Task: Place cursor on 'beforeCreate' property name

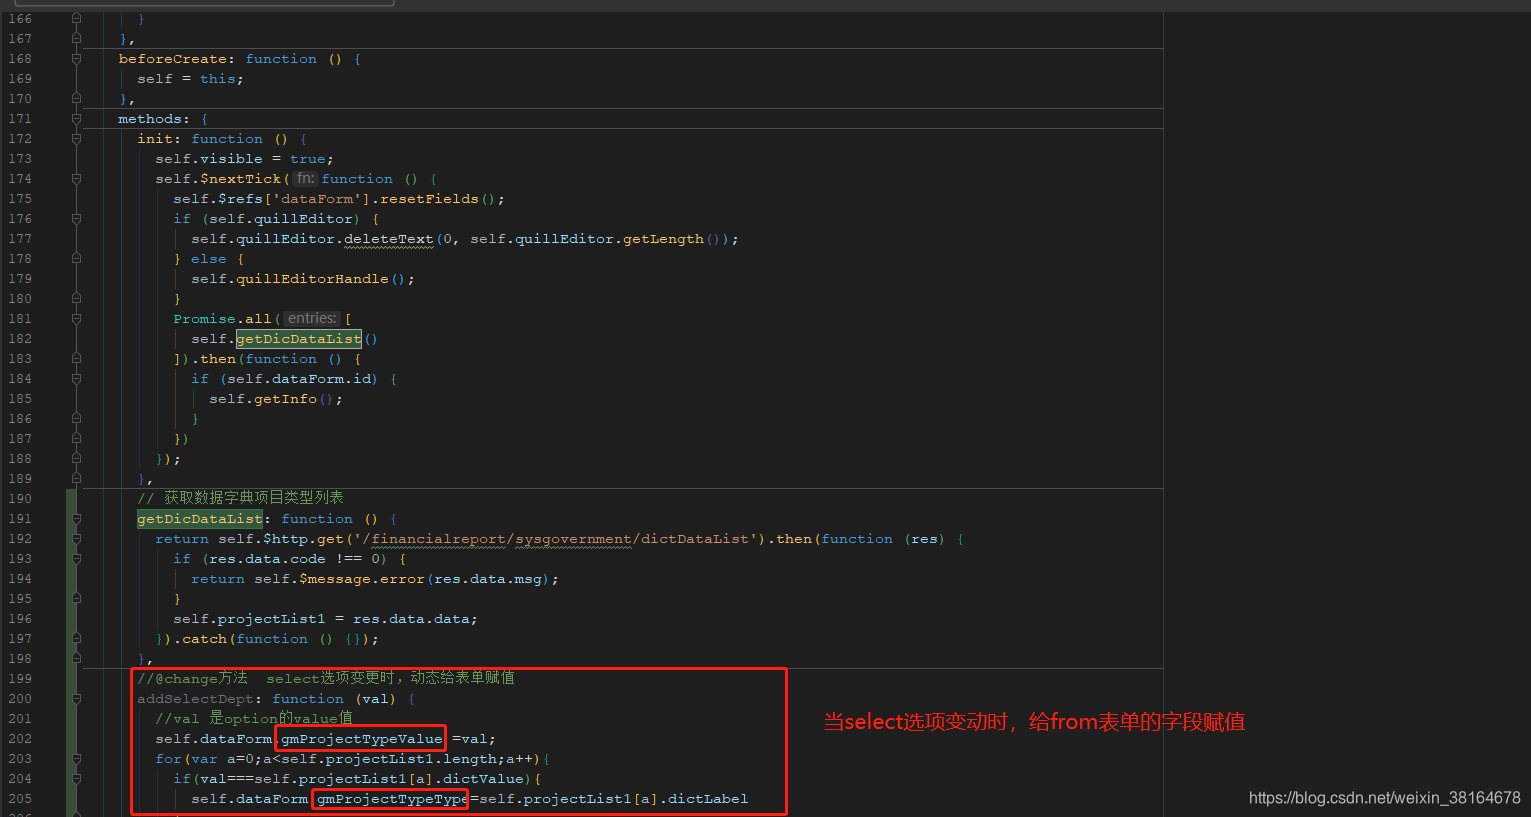Action: pyautogui.click(x=173, y=59)
